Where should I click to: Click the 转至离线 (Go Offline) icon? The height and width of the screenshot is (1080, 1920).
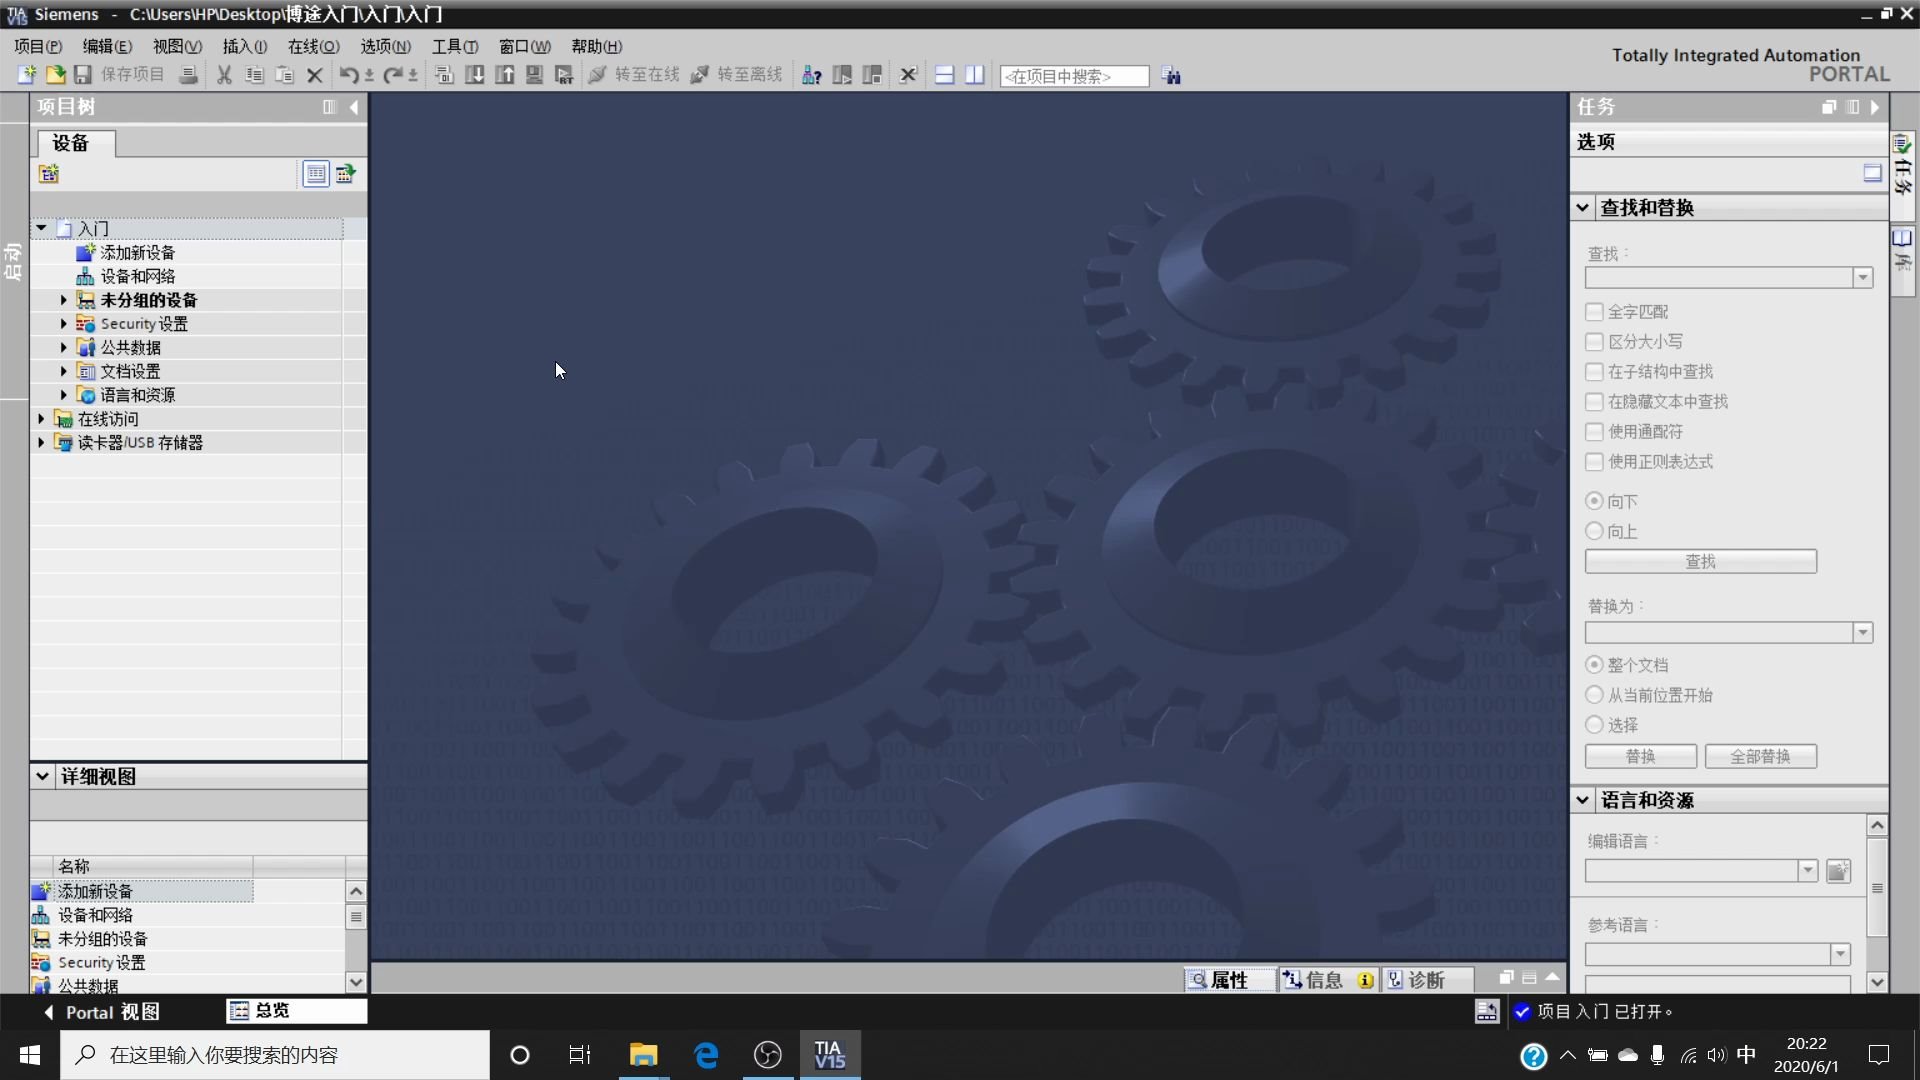pyautogui.click(x=700, y=75)
